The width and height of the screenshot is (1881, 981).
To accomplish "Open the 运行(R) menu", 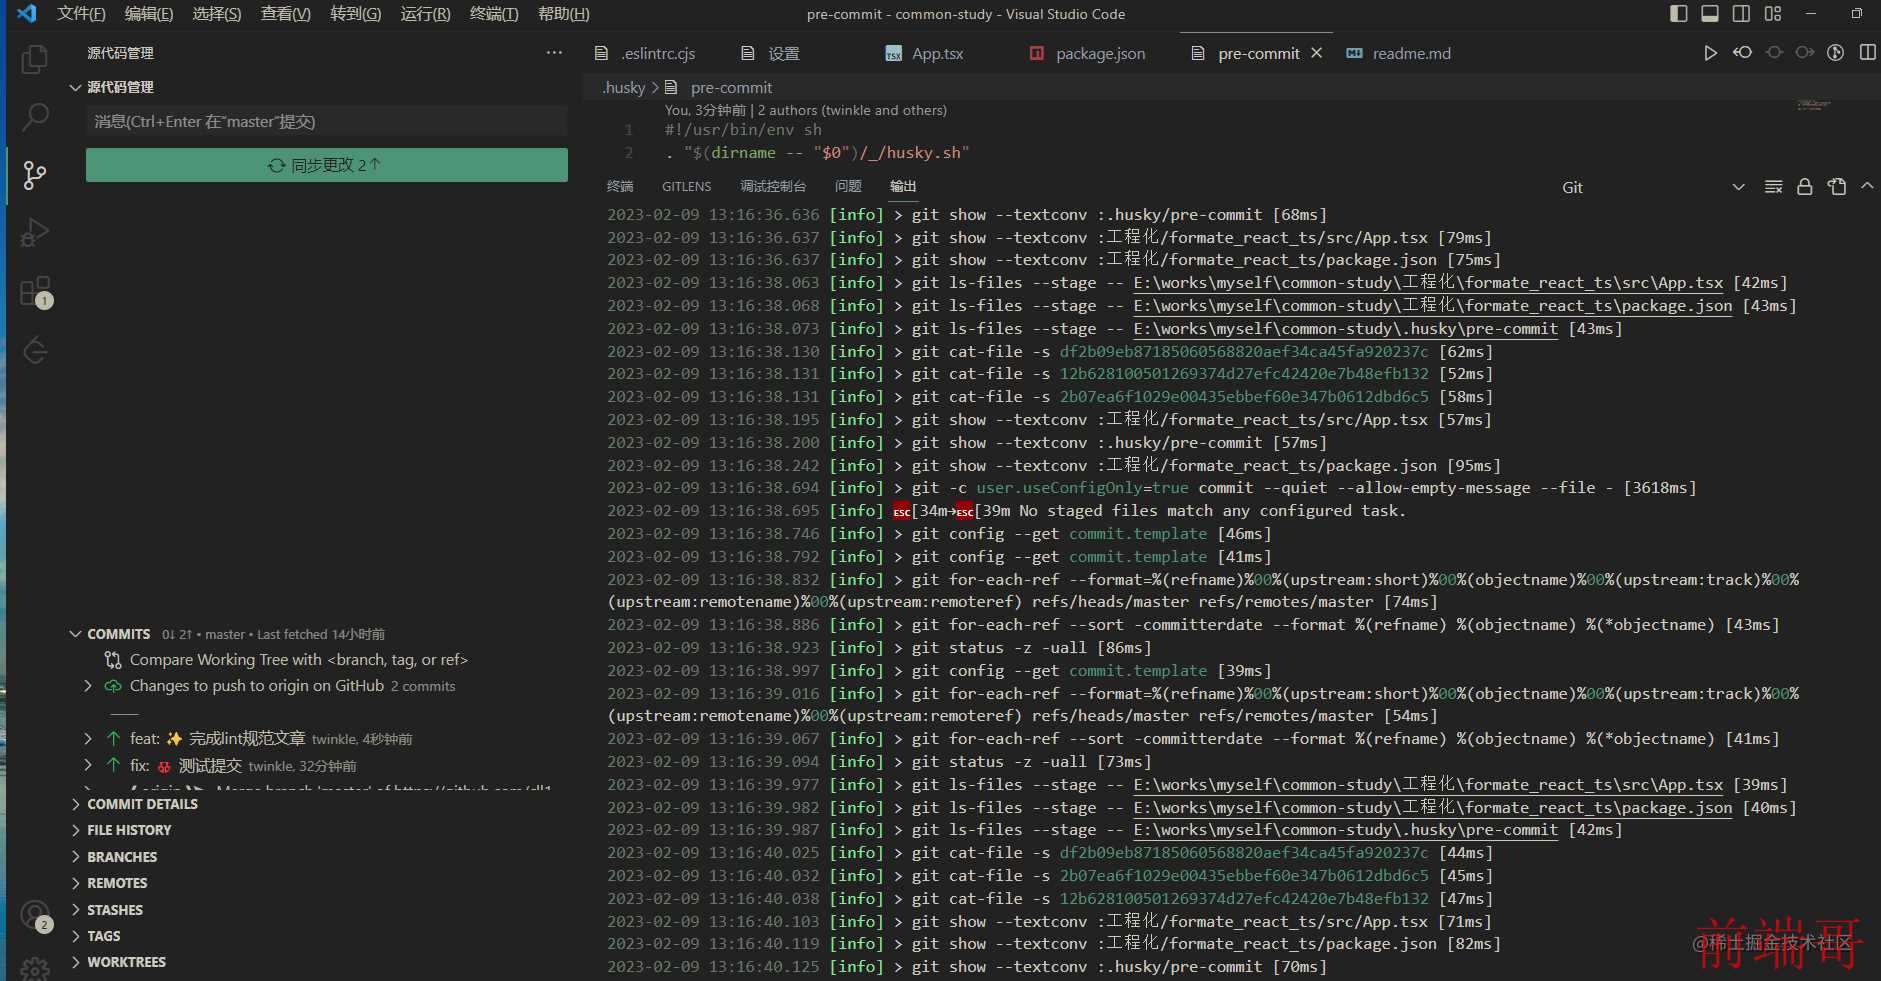I will pos(425,14).
